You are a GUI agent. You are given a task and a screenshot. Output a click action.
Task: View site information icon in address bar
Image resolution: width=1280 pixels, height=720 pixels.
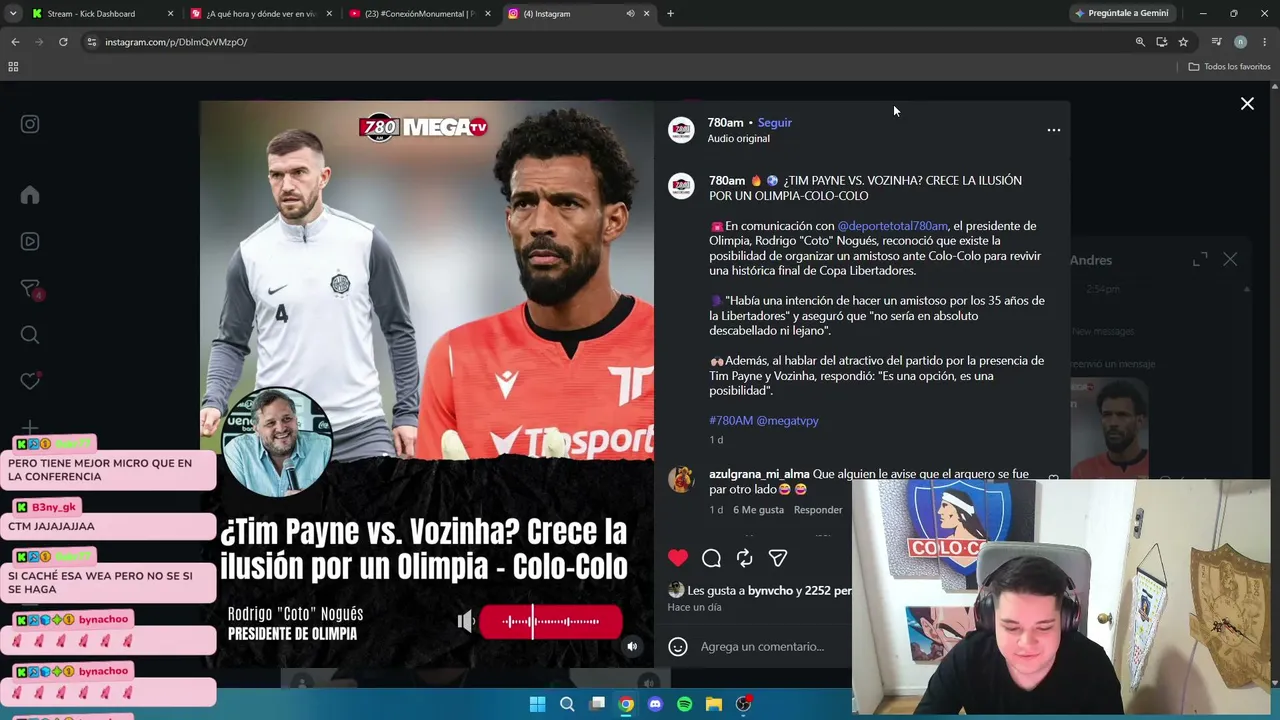coord(92,42)
